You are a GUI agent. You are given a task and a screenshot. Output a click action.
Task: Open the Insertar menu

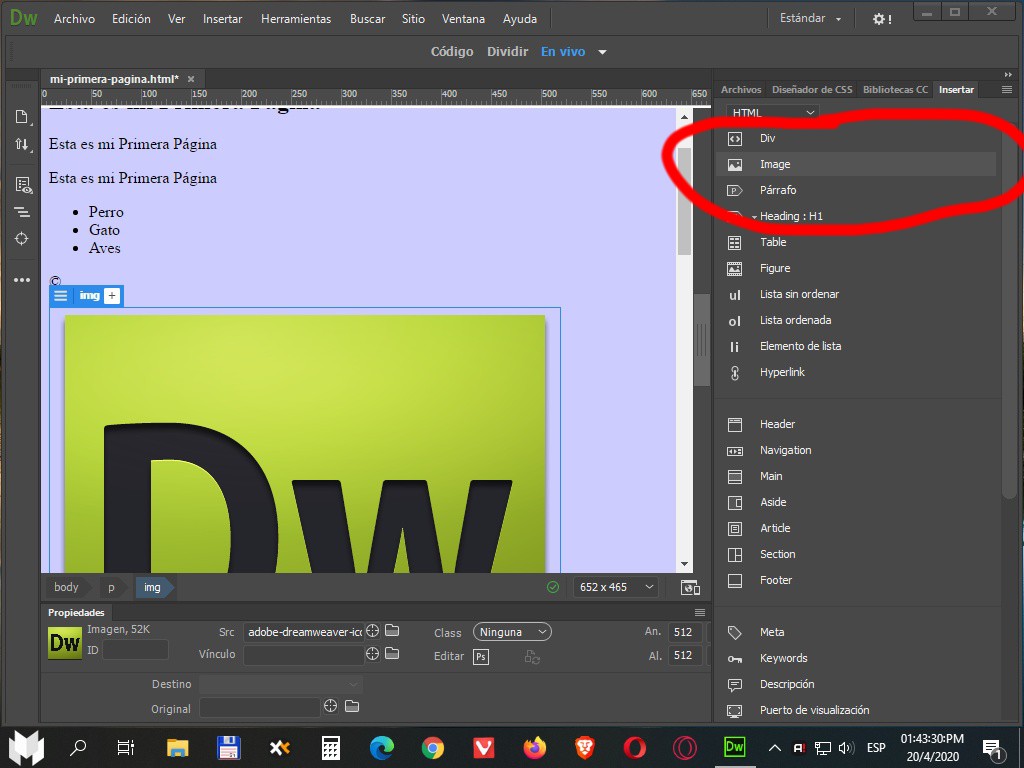point(223,19)
